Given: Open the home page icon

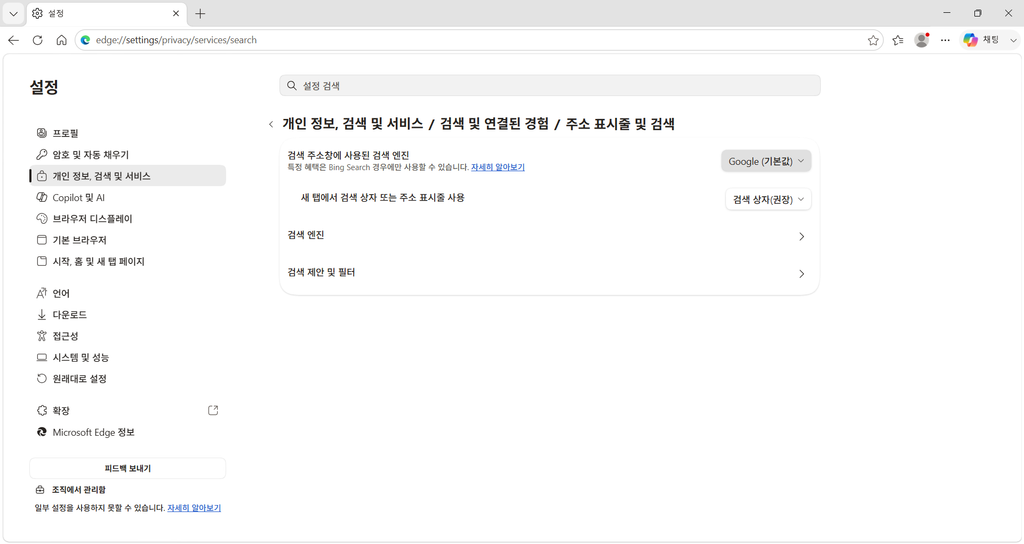Looking at the screenshot, I should 61,40.
